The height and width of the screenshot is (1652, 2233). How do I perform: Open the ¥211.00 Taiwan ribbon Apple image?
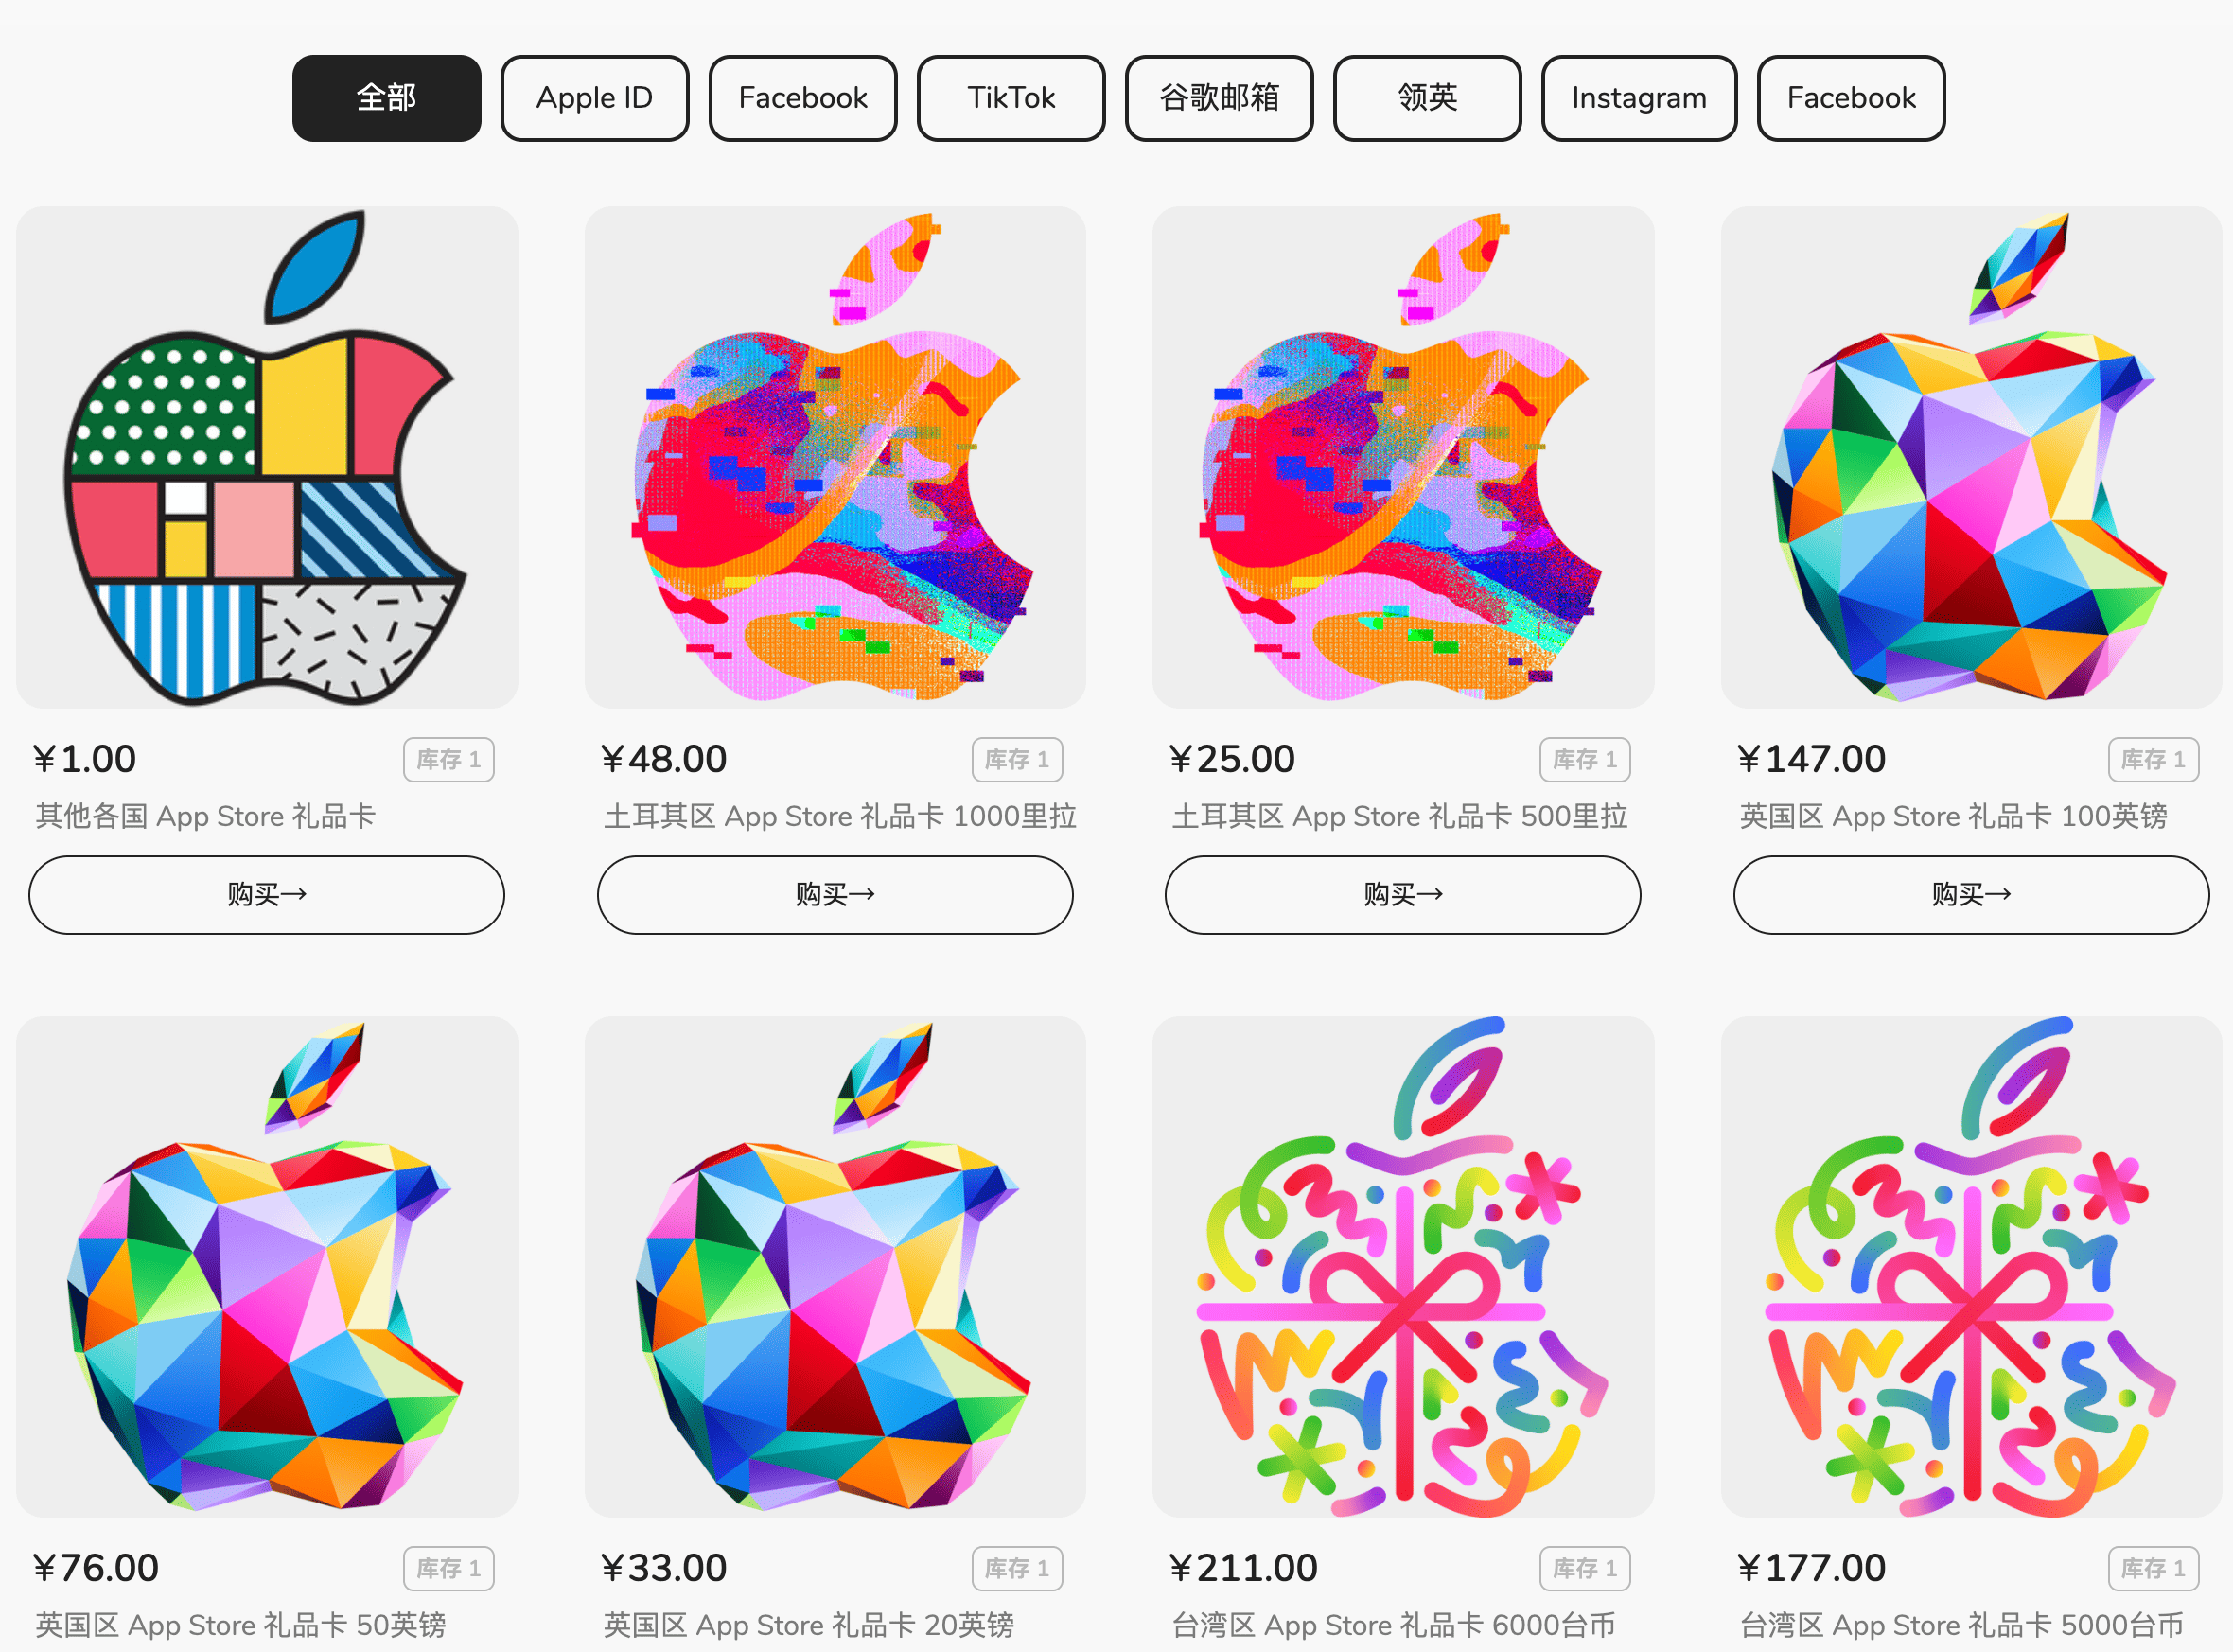coord(1403,1266)
